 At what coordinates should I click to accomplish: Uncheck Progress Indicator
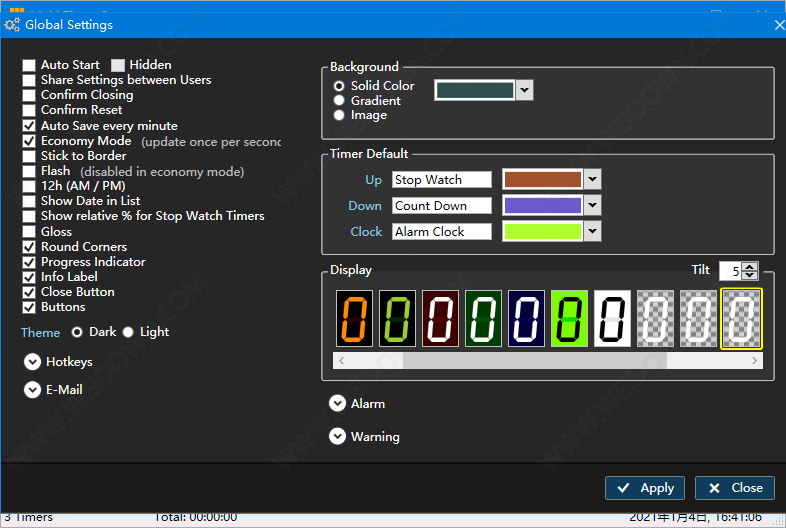click(x=29, y=262)
